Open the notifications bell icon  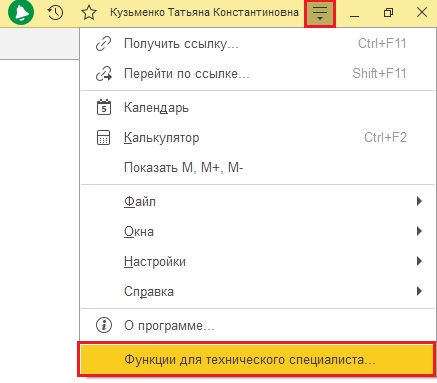point(21,12)
